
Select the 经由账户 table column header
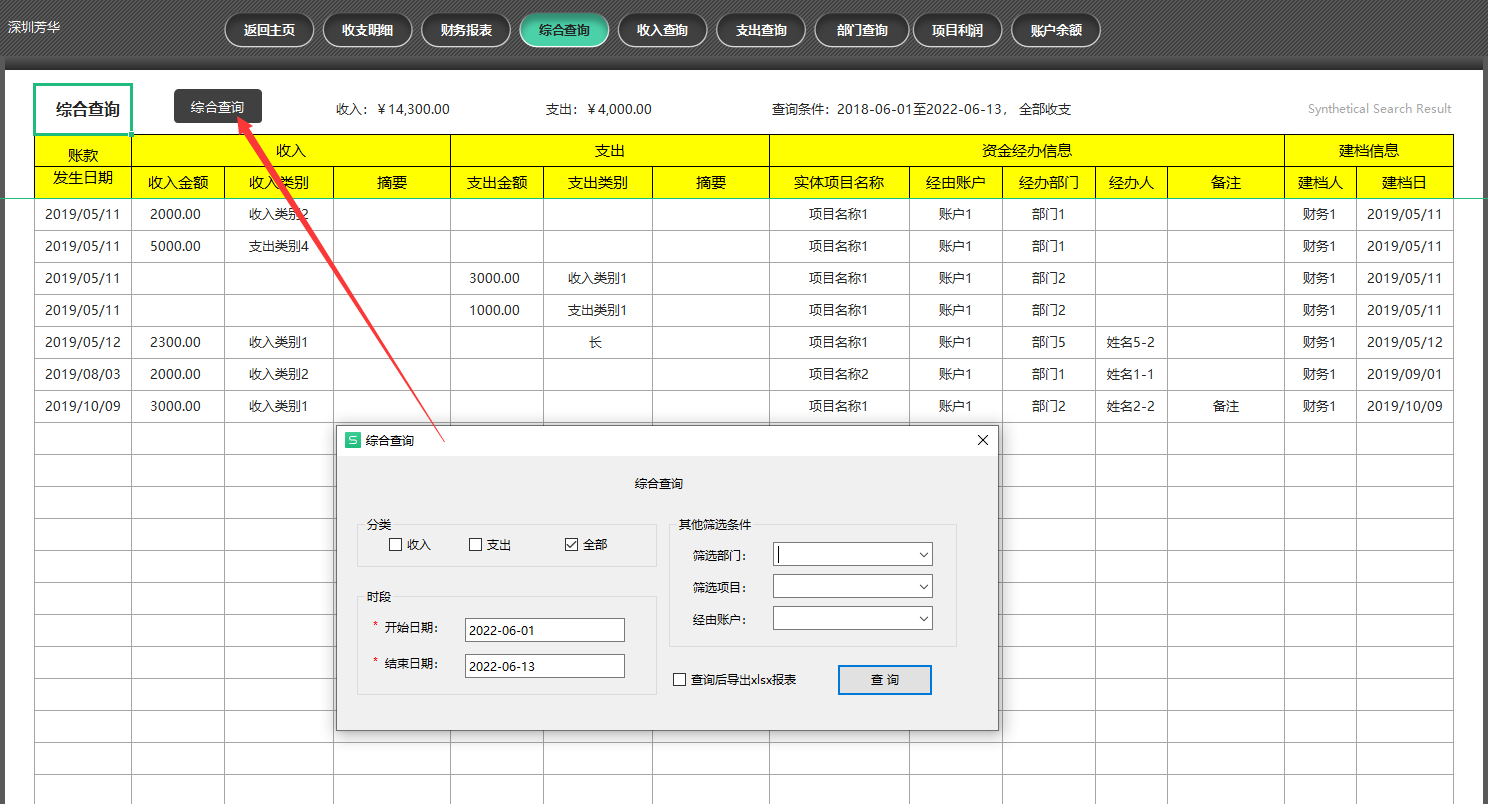click(956, 182)
